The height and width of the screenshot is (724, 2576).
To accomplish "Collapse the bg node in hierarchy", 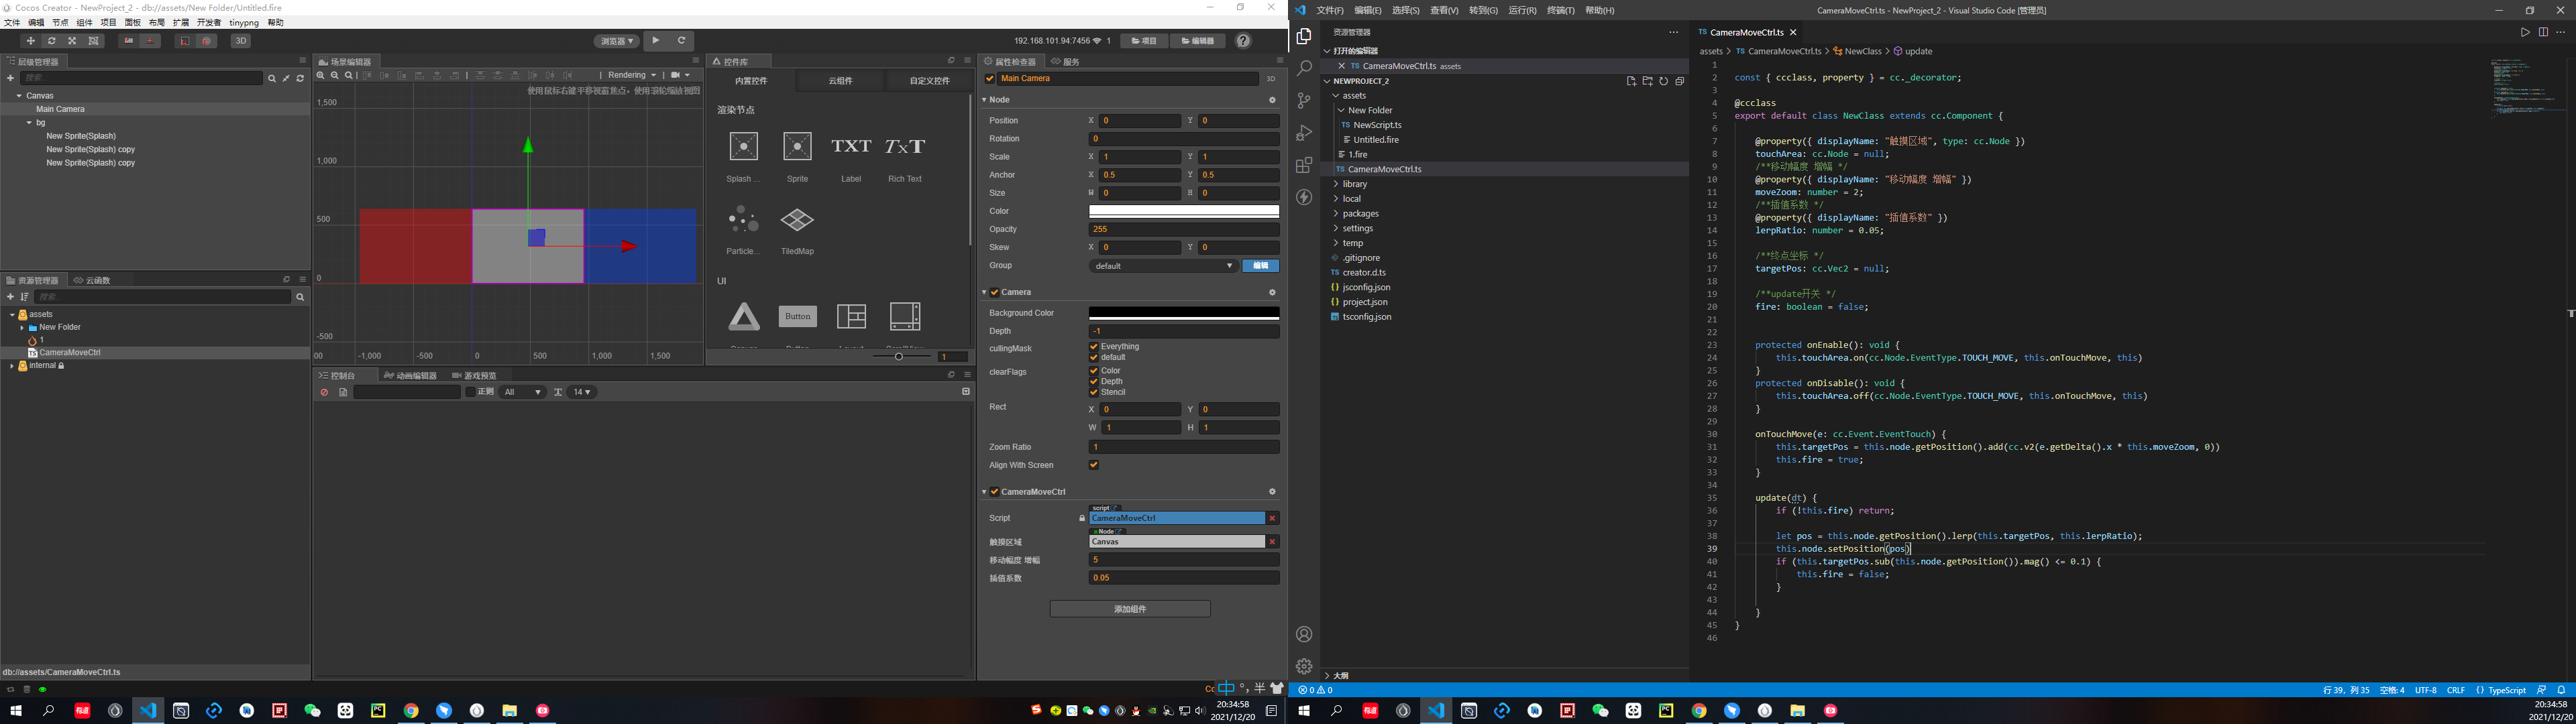I will coord(29,123).
